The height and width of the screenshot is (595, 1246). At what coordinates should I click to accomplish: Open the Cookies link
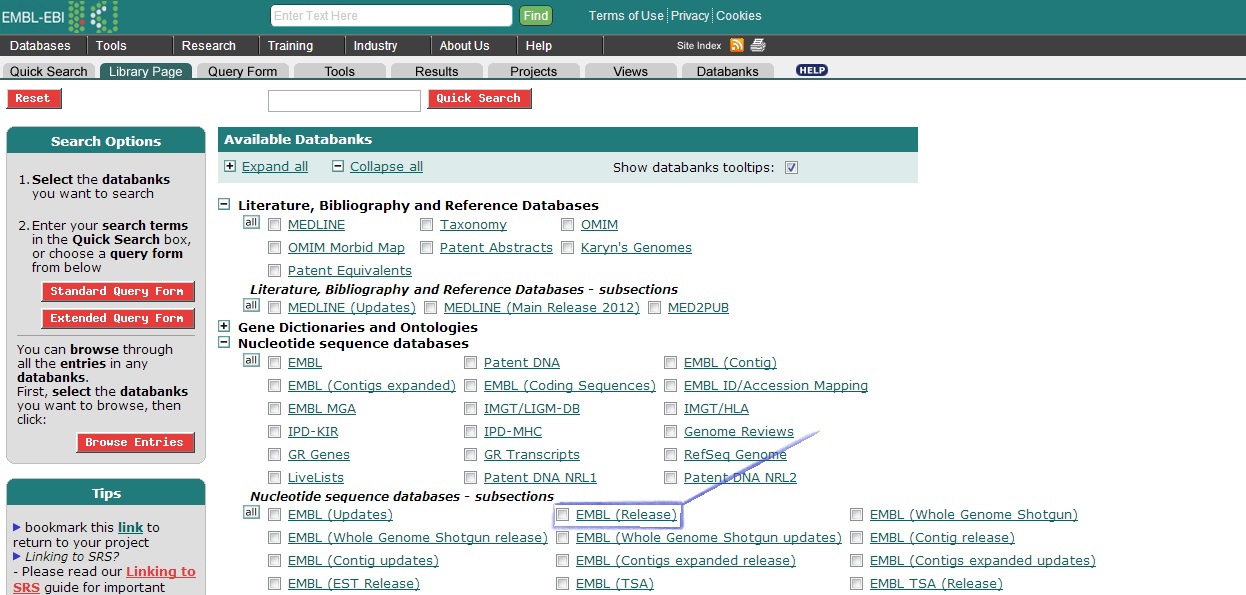(x=739, y=16)
